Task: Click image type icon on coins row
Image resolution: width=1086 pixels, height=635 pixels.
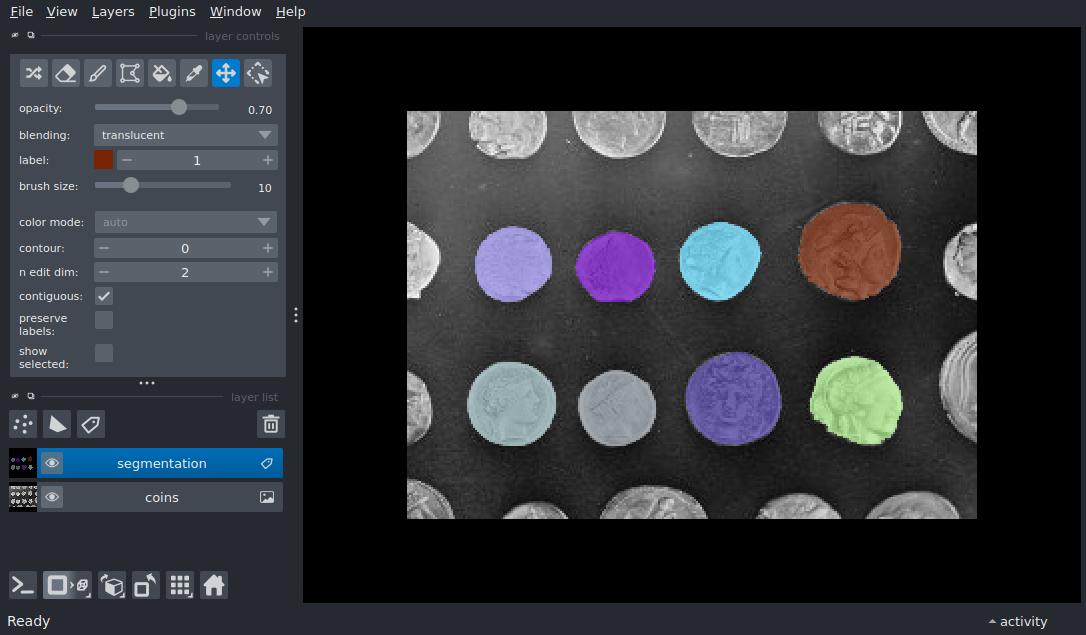Action: pos(267,497)
